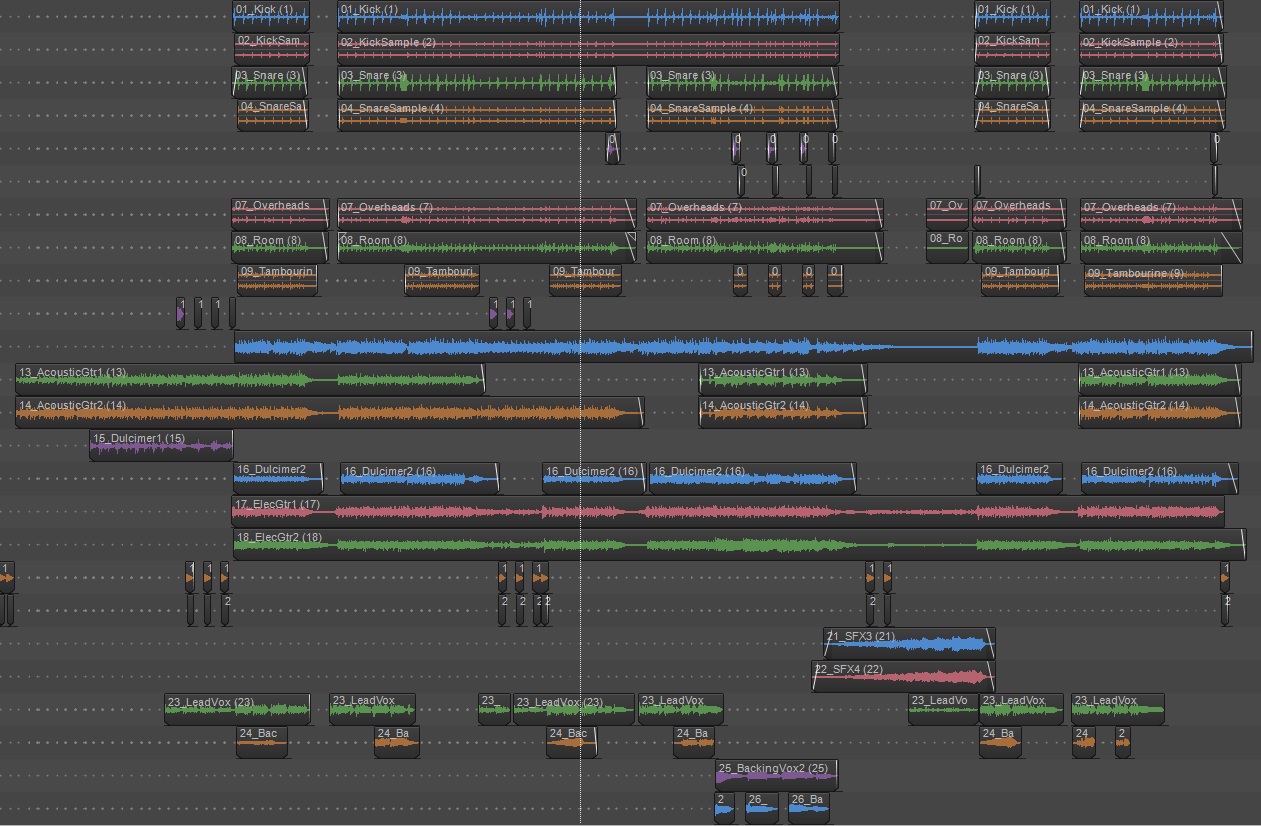Viewport: 1261px width, 826px height.
Task: Select the longest 01_Kick clip
Action: [588, 17]
